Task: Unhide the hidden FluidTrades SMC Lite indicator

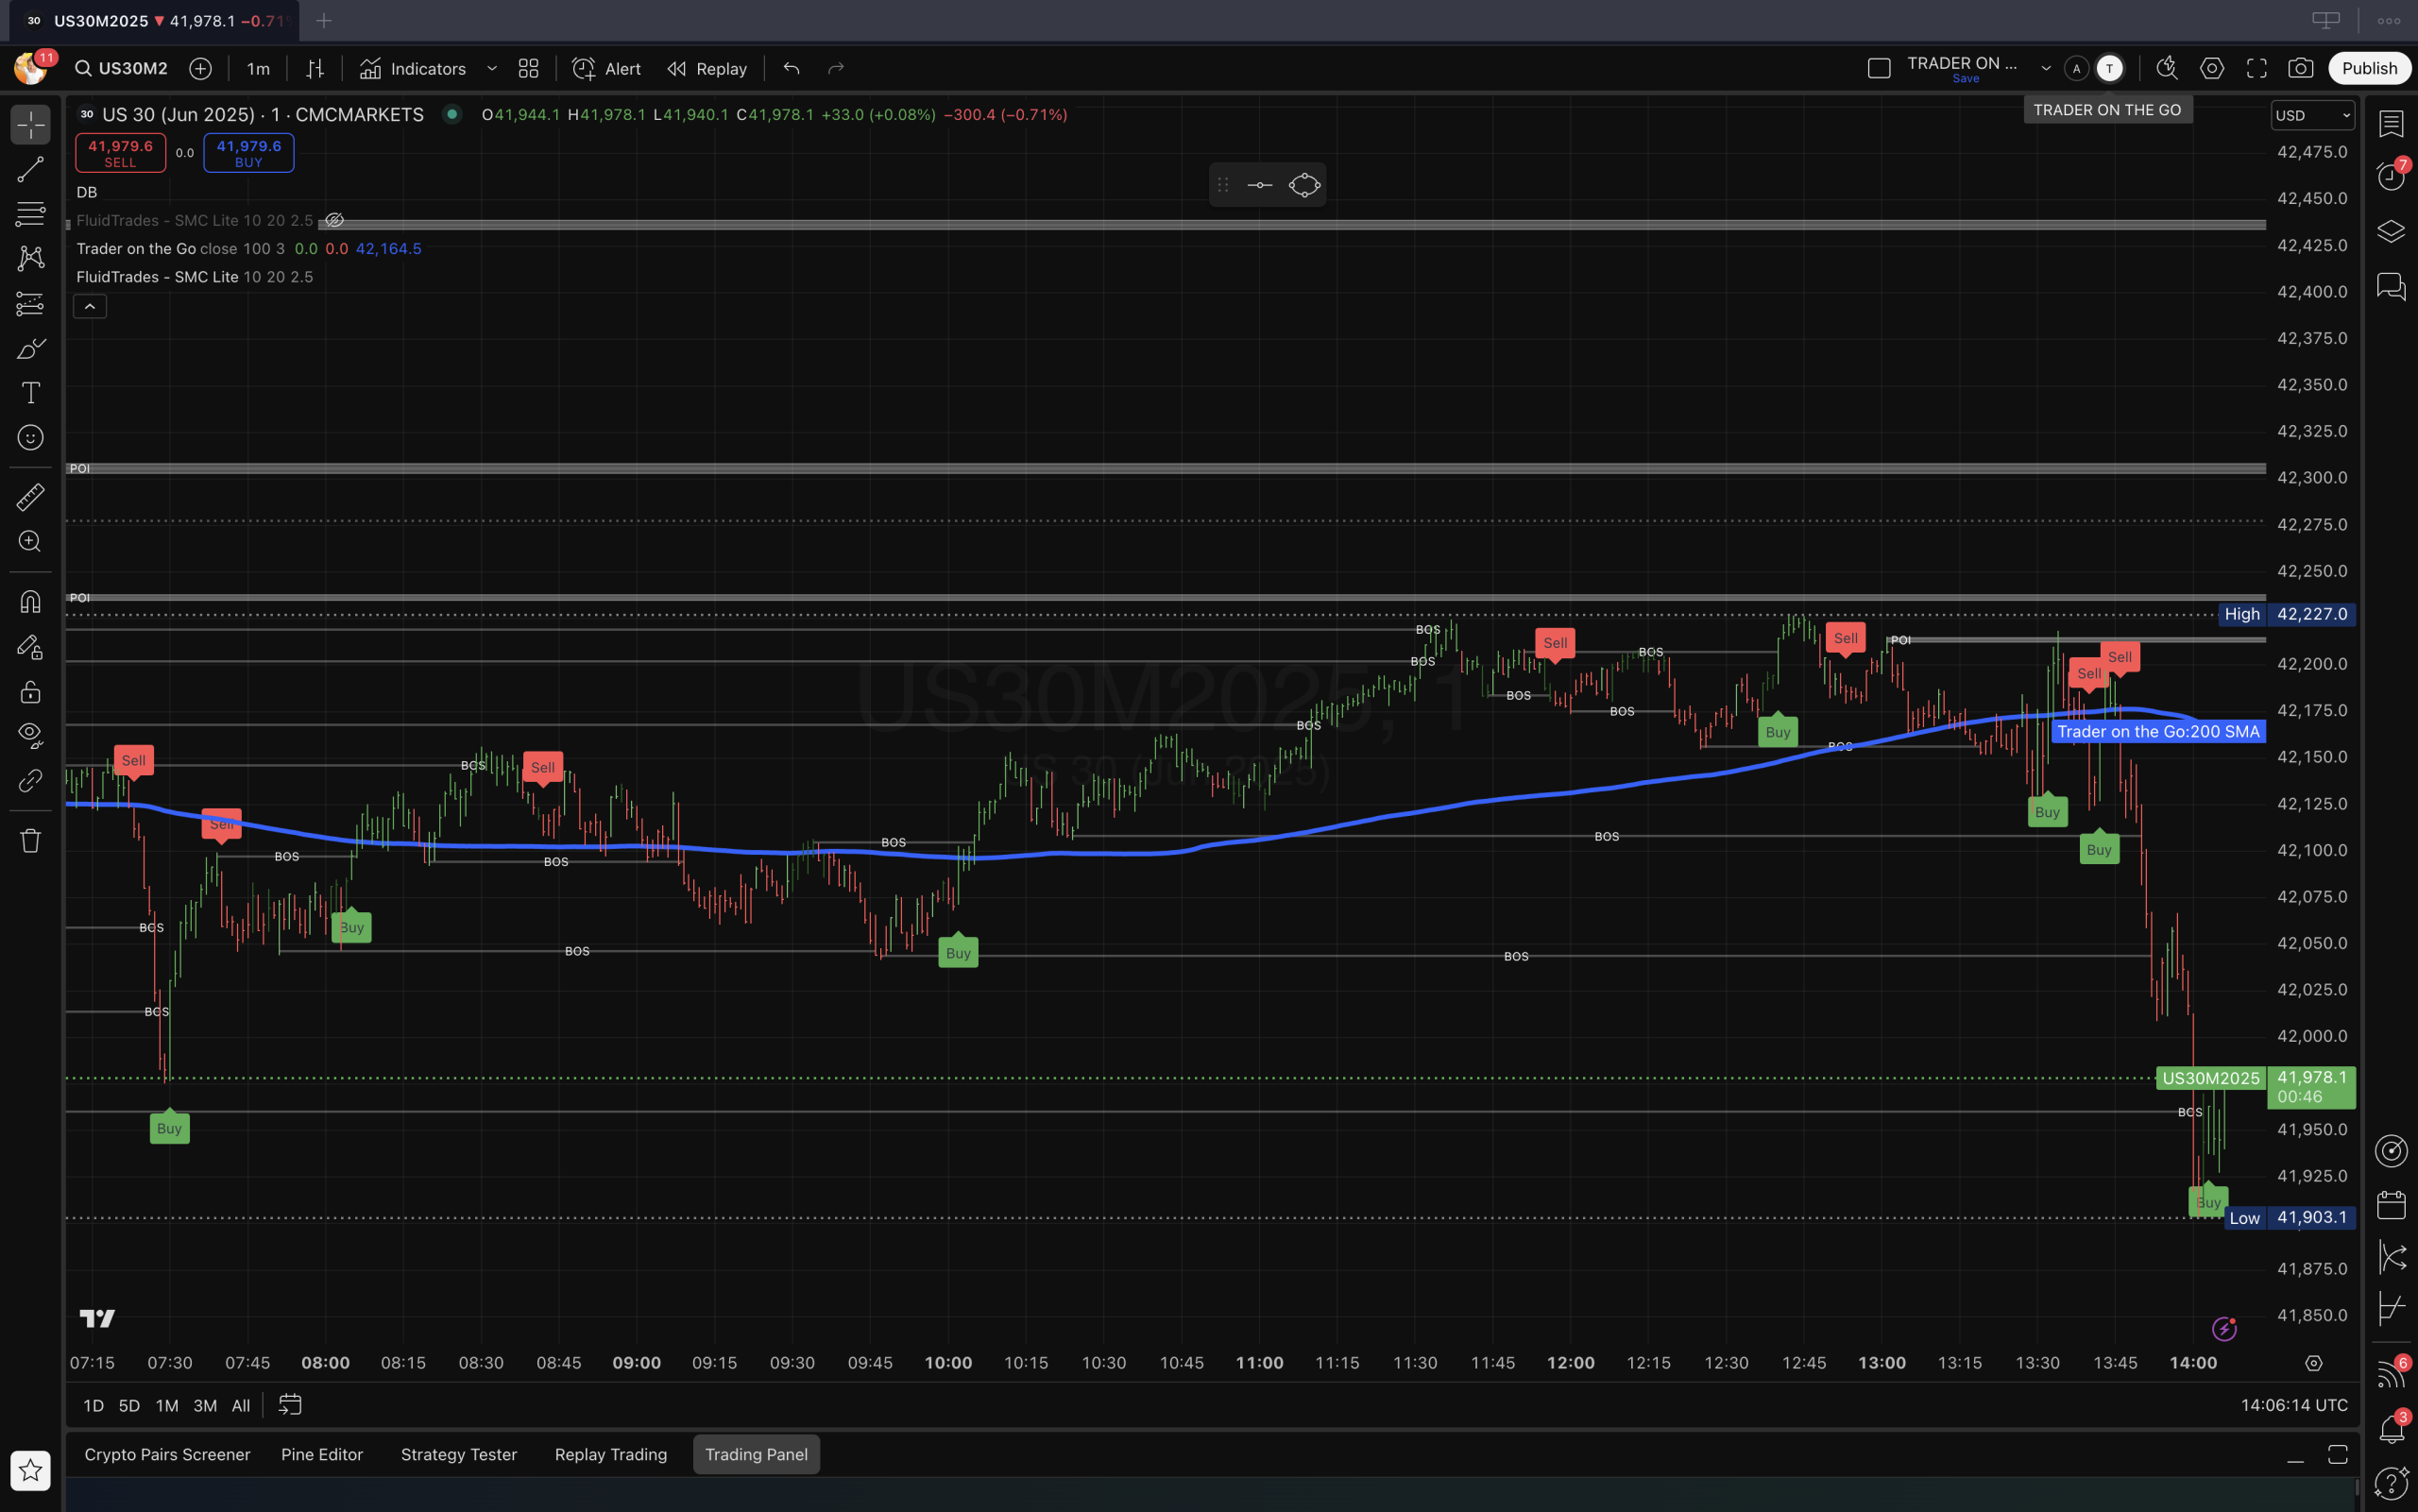Action: [x=335, y=220]
